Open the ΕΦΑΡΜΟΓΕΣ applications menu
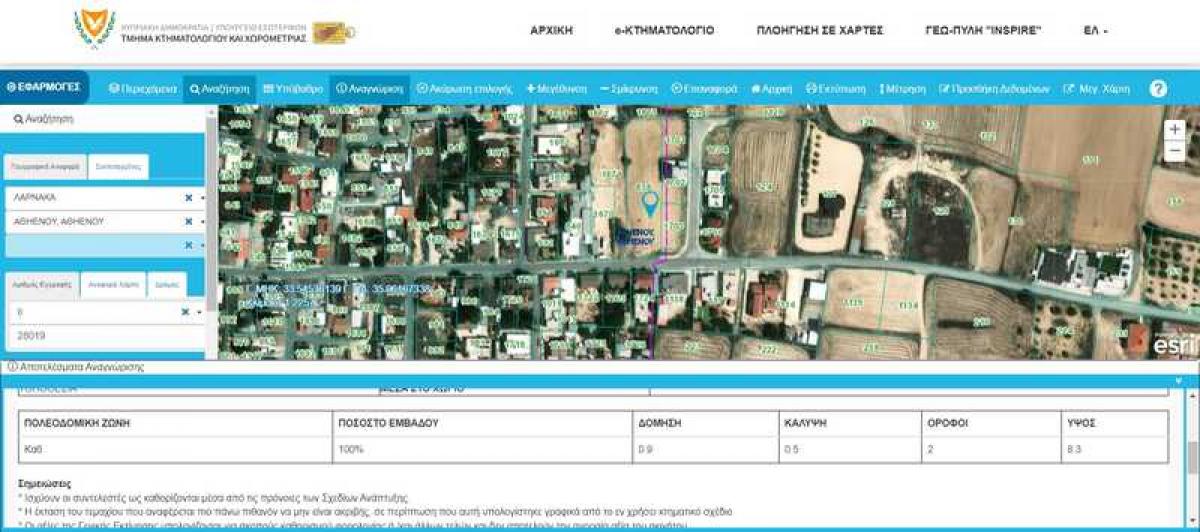 pyautogui.click(x=44, y=88)
